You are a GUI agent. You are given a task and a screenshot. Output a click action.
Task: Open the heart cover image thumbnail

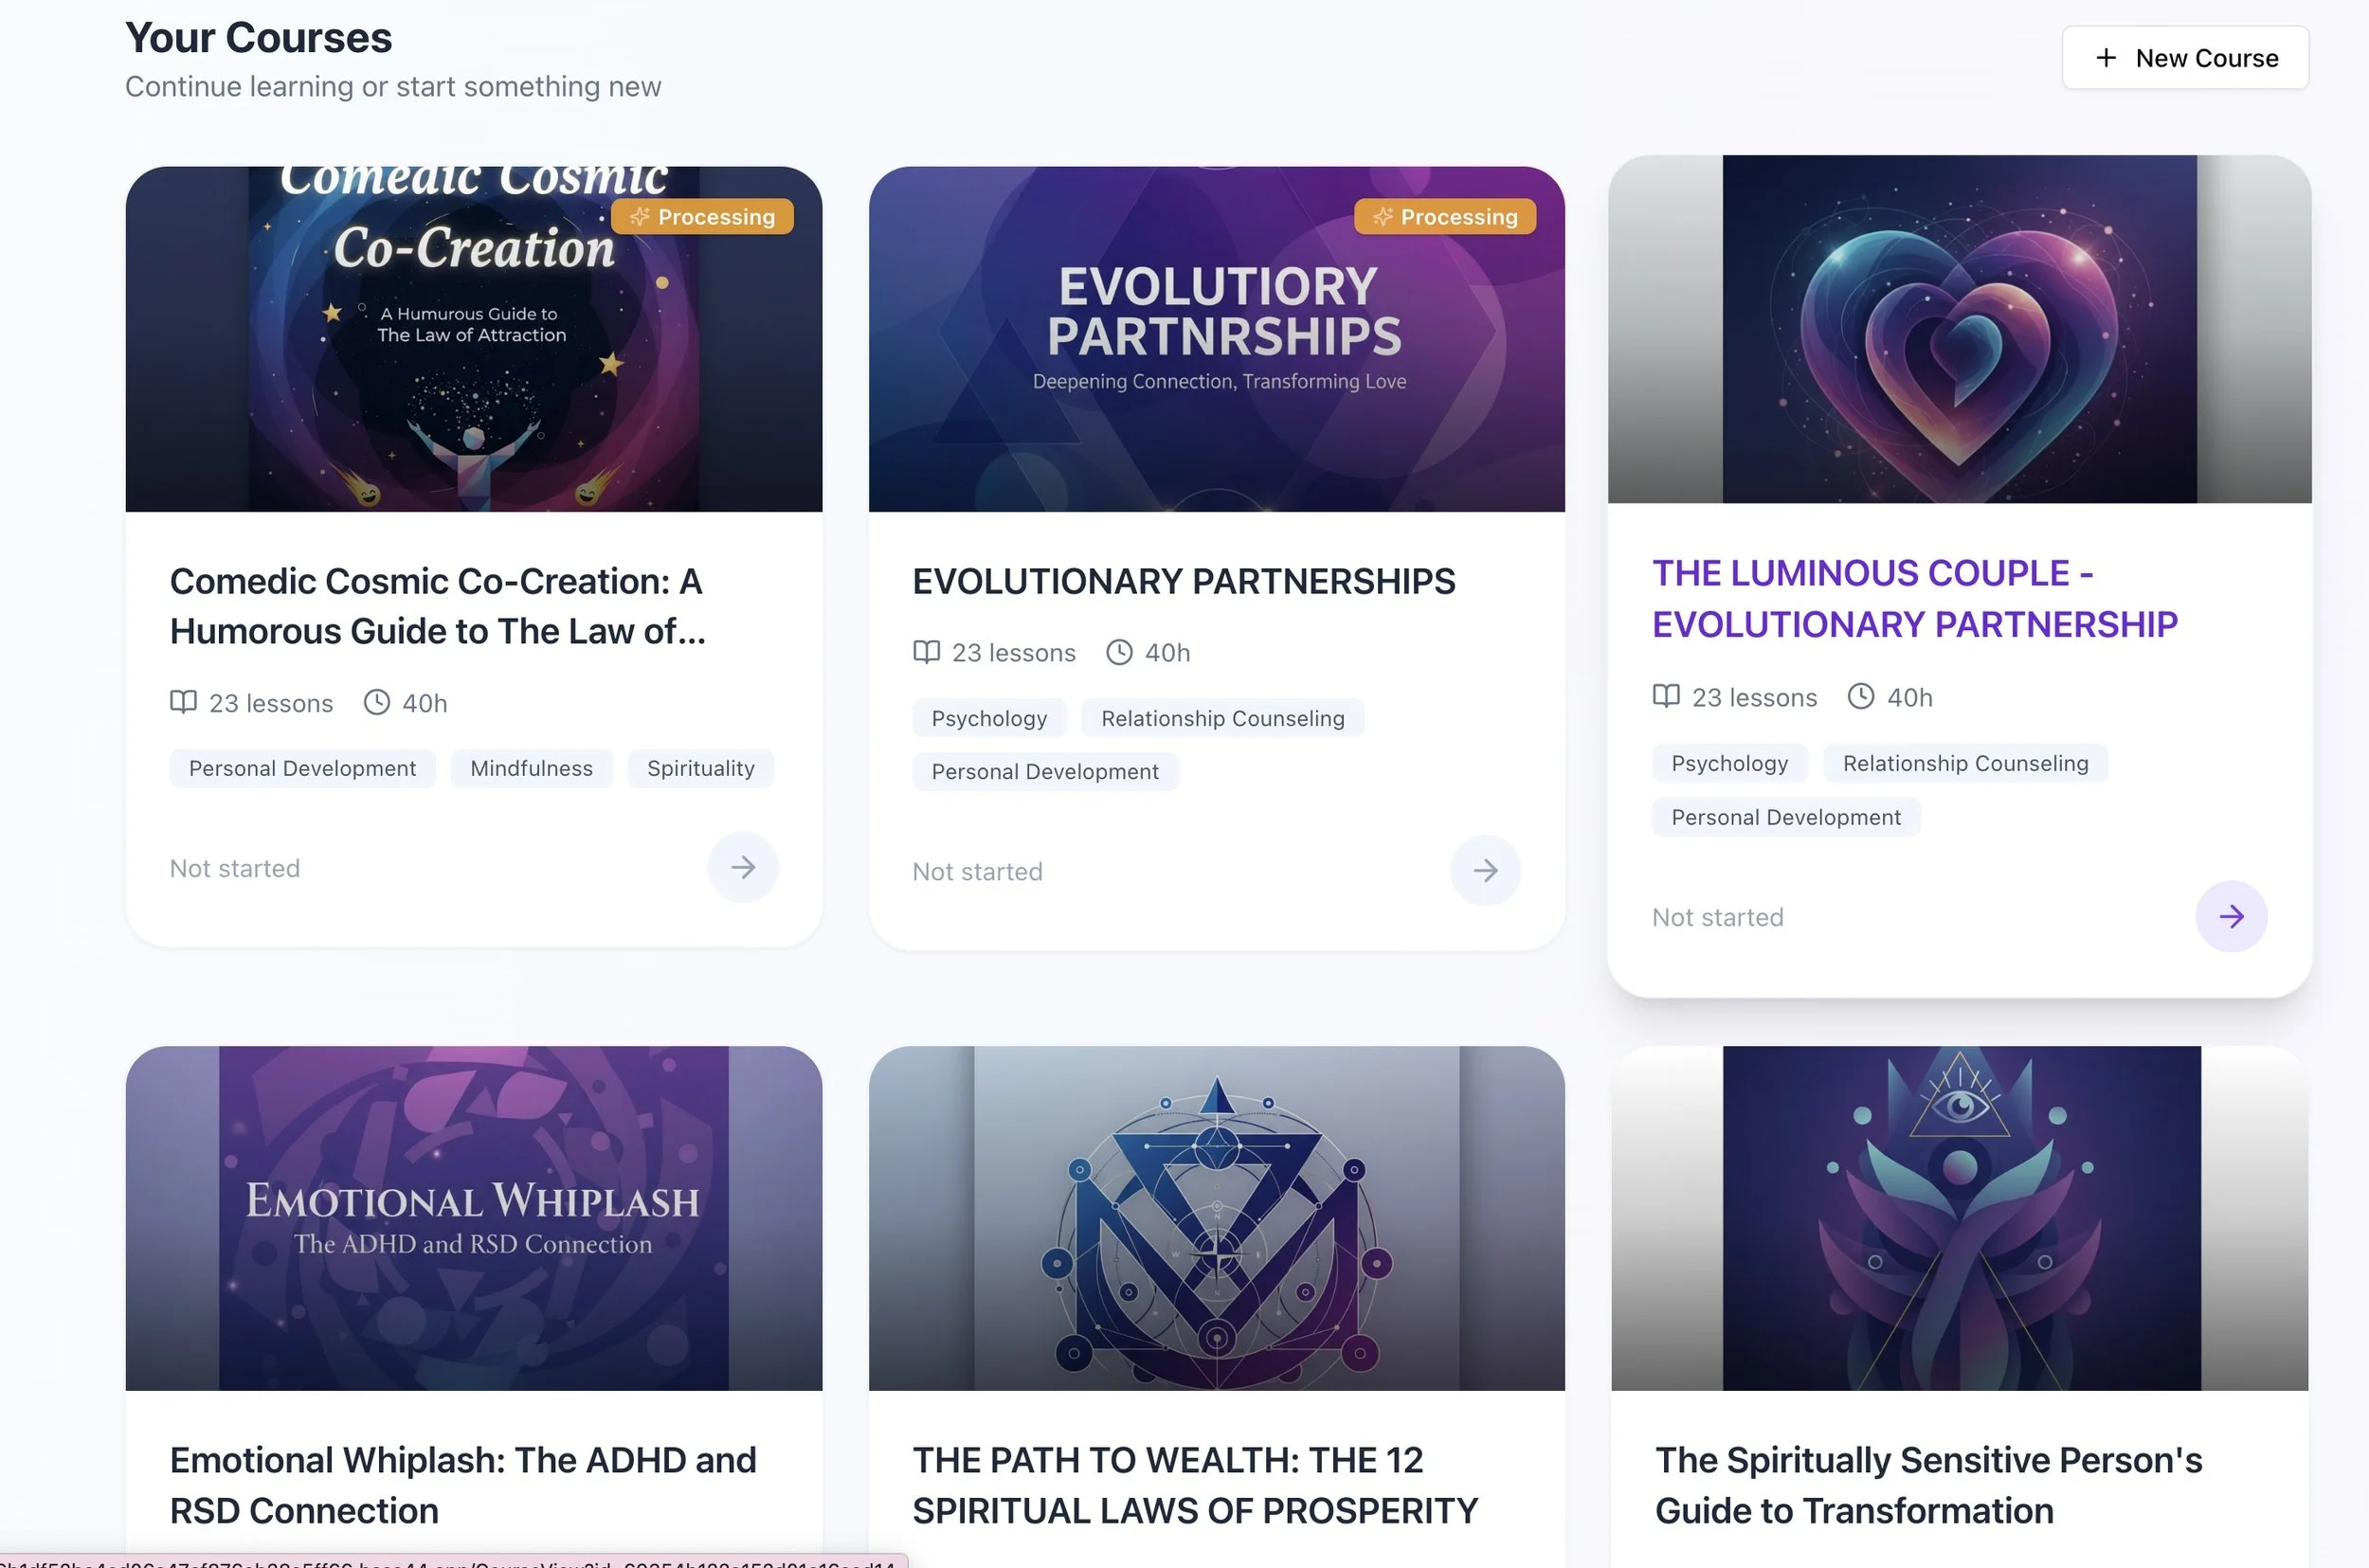1958,330
